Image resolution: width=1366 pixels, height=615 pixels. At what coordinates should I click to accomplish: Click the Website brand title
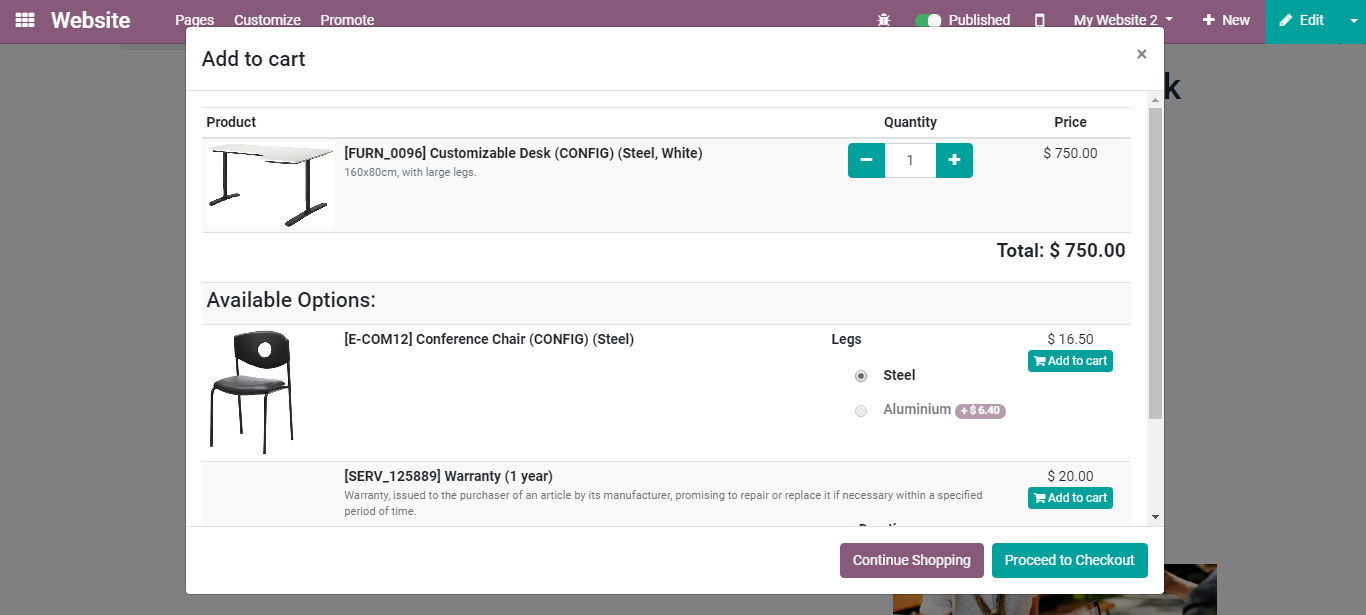[x=91, y=20]
